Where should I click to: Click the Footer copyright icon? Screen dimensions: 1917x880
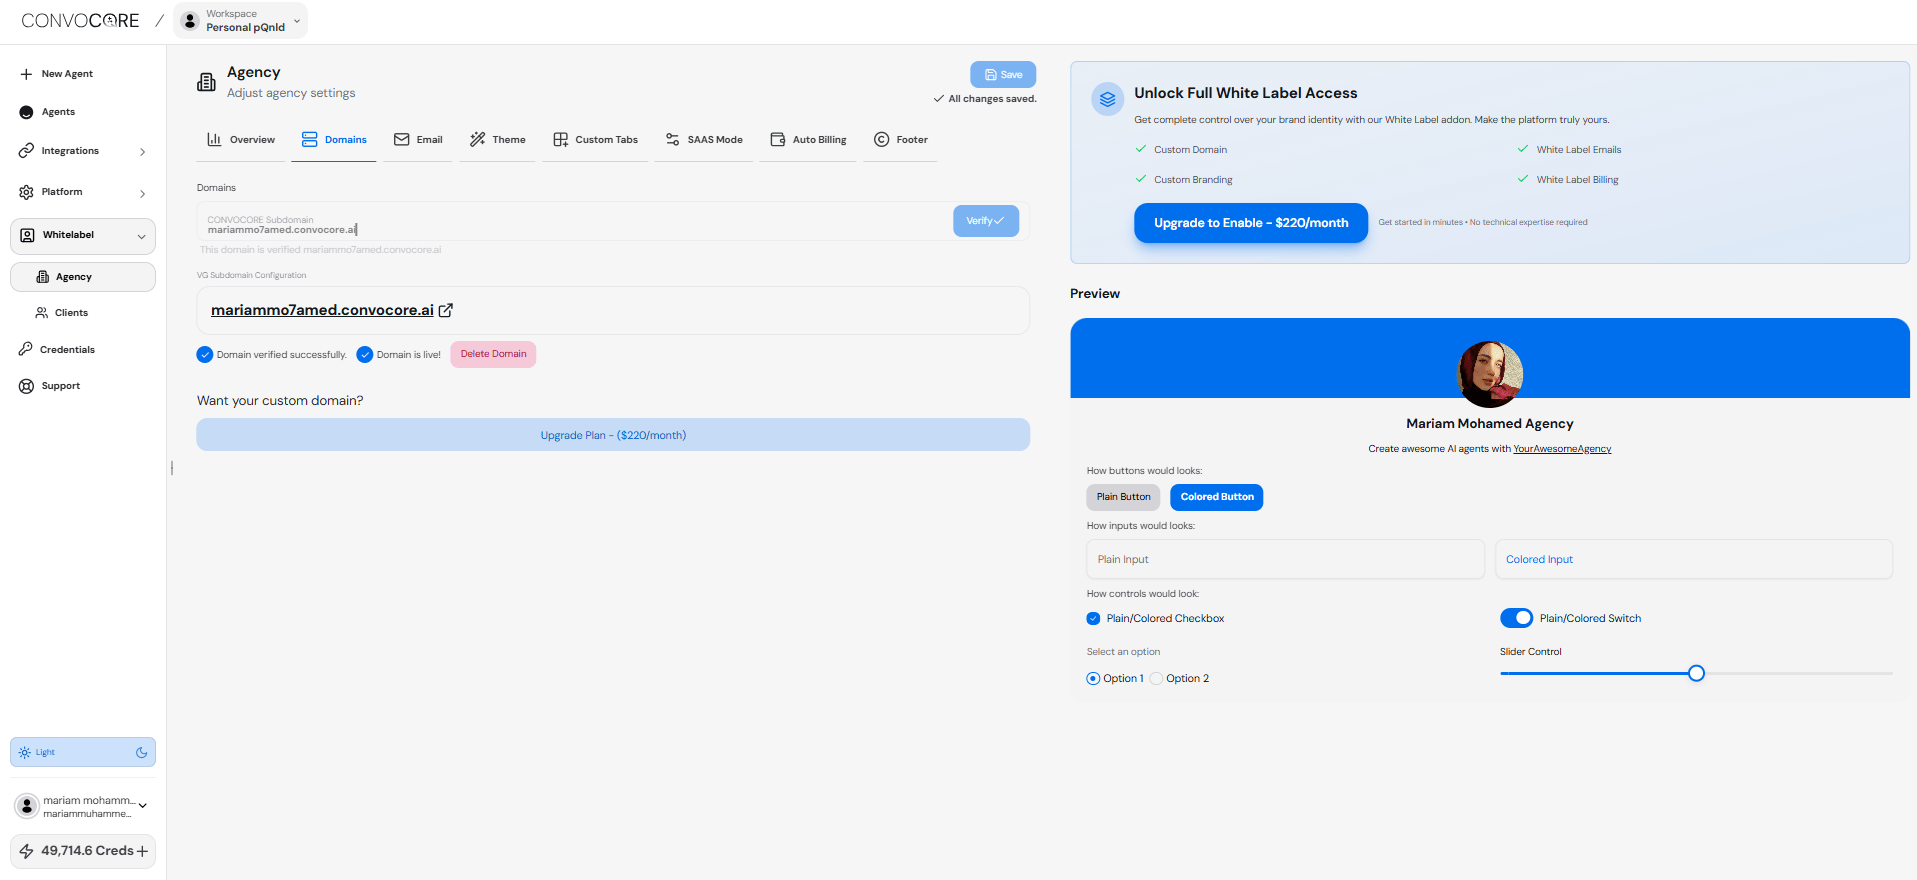click(x=881, y=139)
